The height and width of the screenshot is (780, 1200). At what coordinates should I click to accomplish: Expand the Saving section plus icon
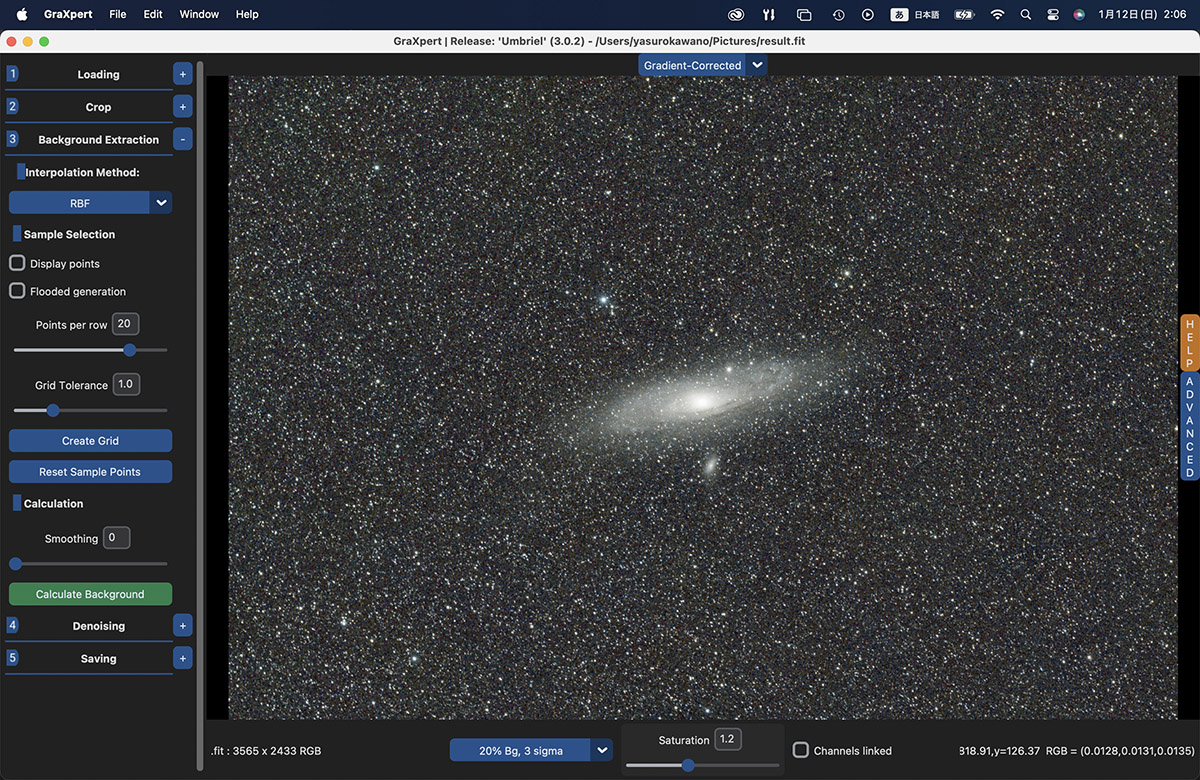tap(182, 658)
